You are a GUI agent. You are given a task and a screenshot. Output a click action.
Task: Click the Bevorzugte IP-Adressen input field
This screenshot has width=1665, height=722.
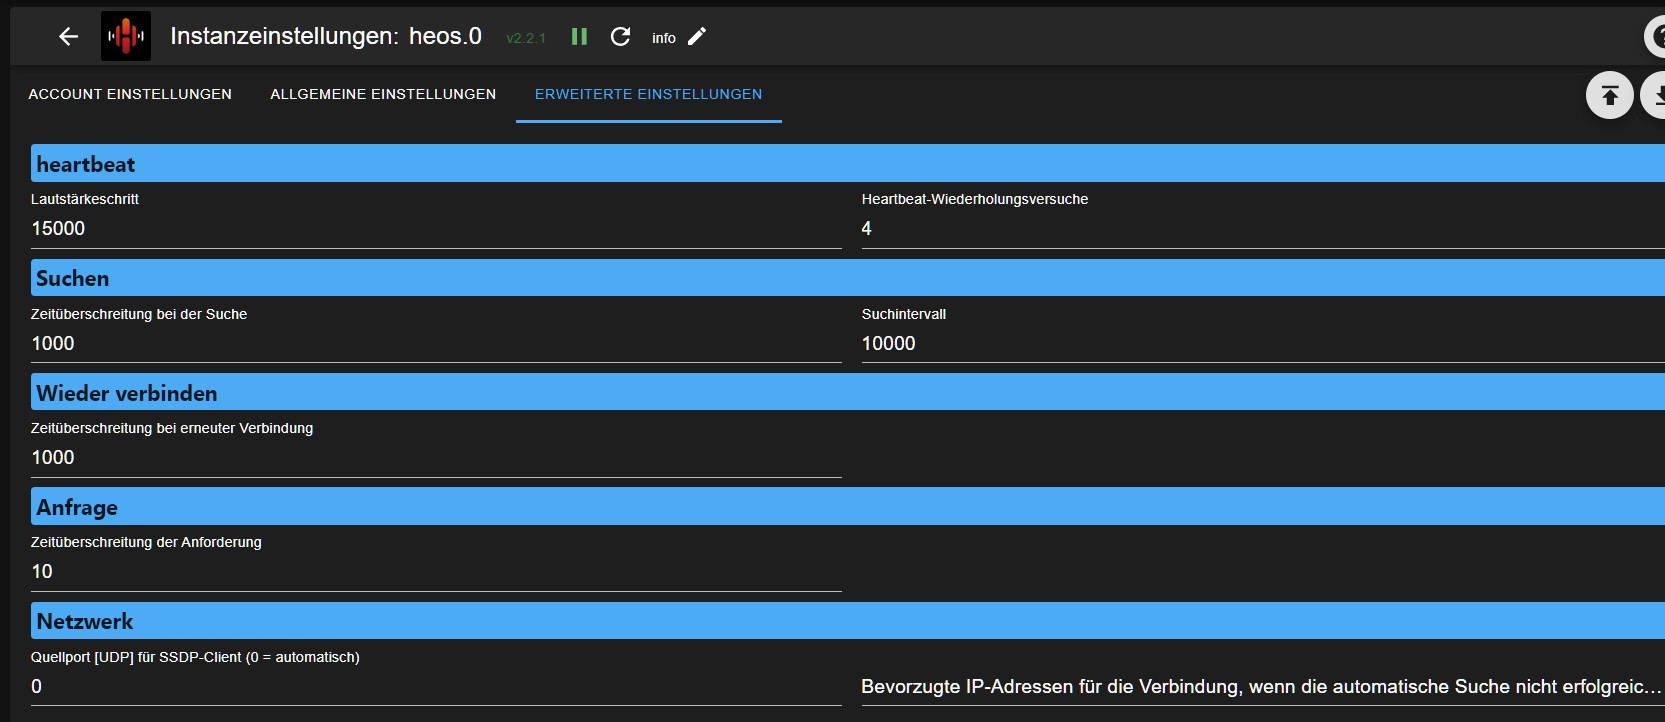(x=1263, y=686)
